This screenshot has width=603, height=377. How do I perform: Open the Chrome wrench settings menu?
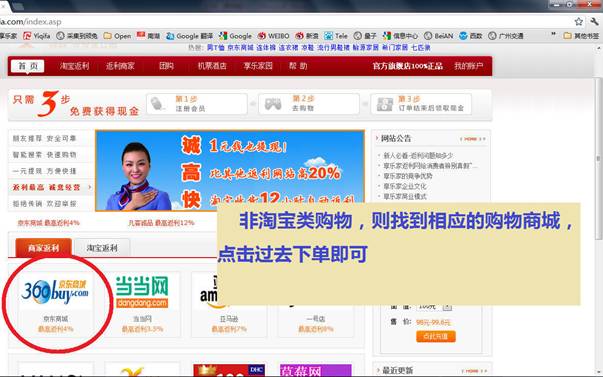click(x=594, y=22)
